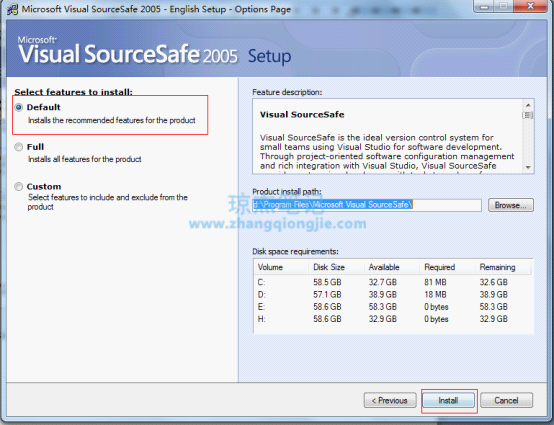Click the Product install path field
Image resolution: width=554 pixels, height=425 pixels.
(367, 205)
